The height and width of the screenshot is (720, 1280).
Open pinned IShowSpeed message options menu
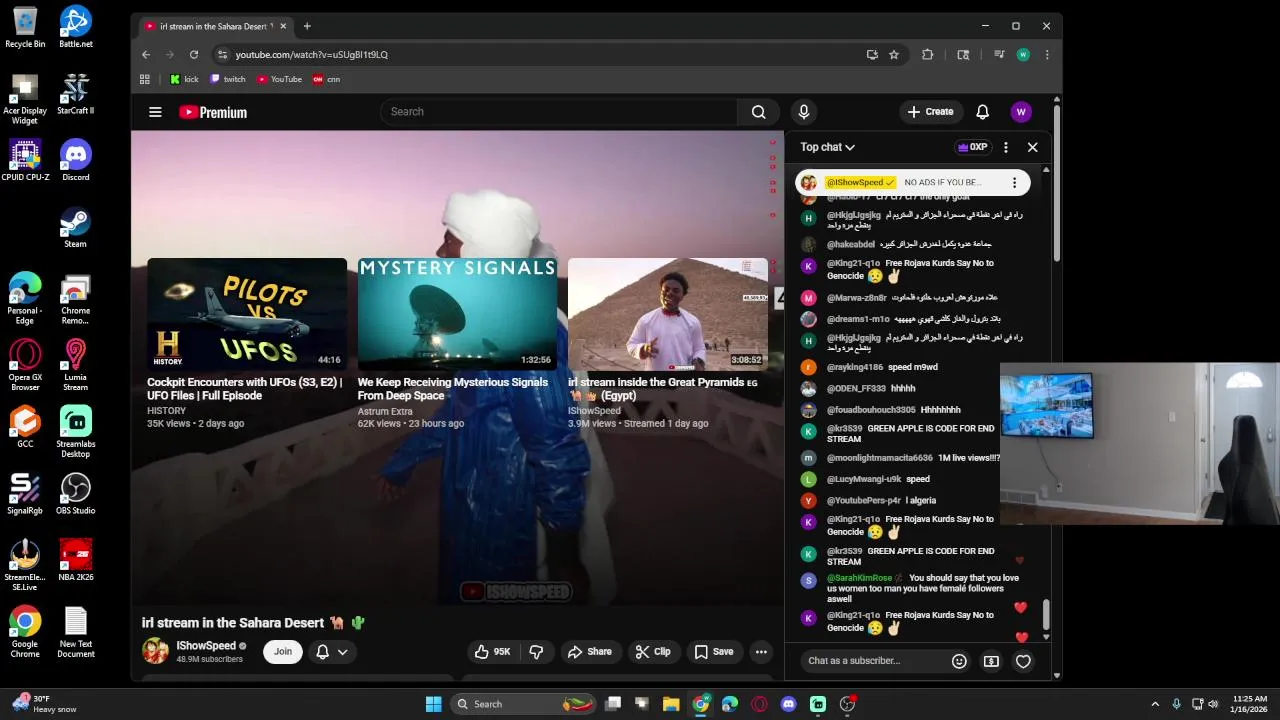[x=1014, y=183]
